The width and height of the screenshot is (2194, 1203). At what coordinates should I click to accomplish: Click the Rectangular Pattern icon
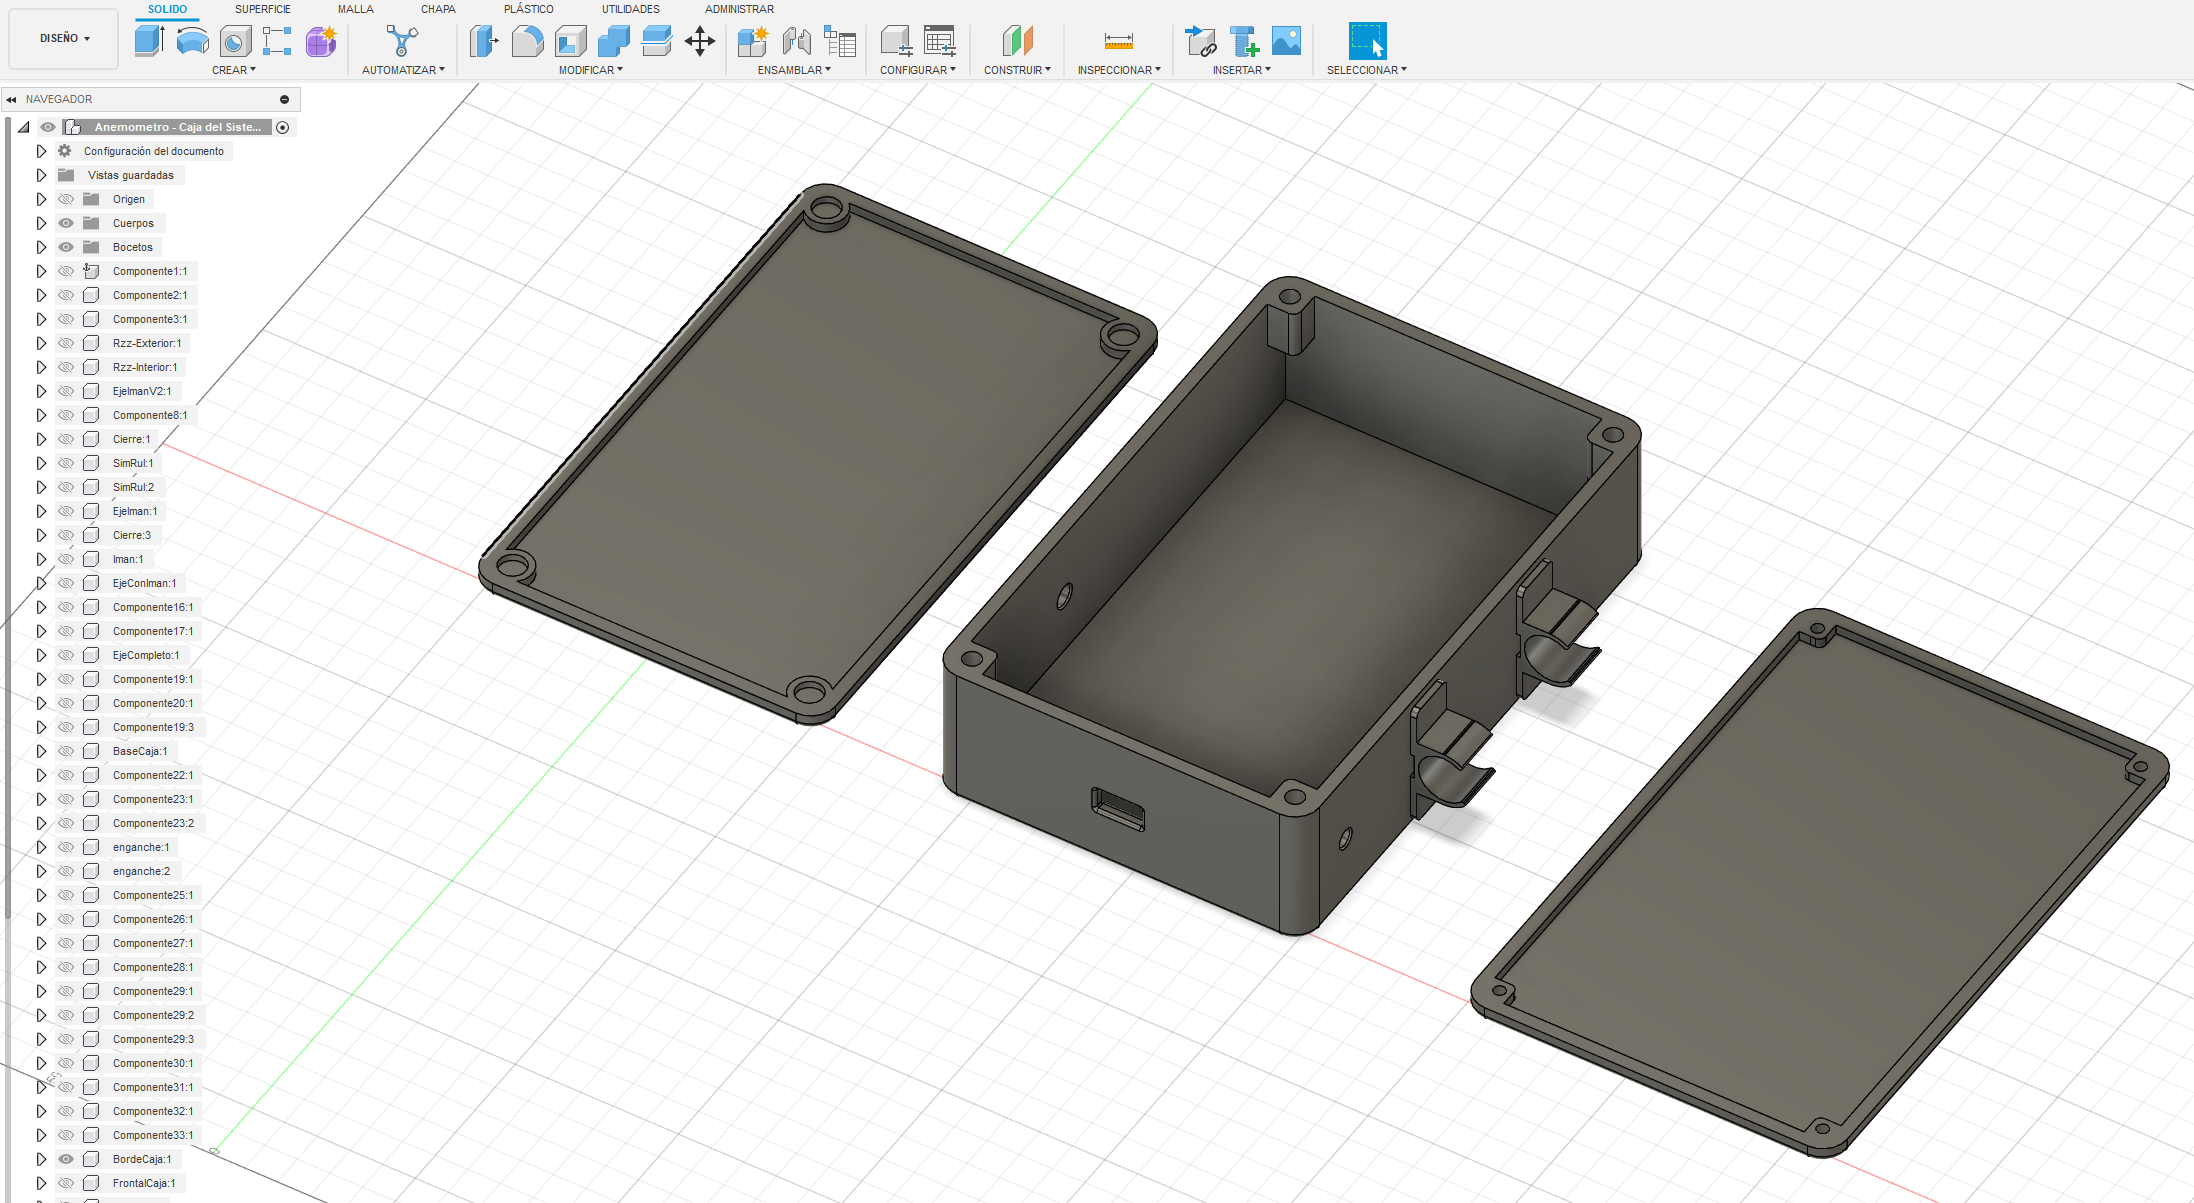point(277,41)
